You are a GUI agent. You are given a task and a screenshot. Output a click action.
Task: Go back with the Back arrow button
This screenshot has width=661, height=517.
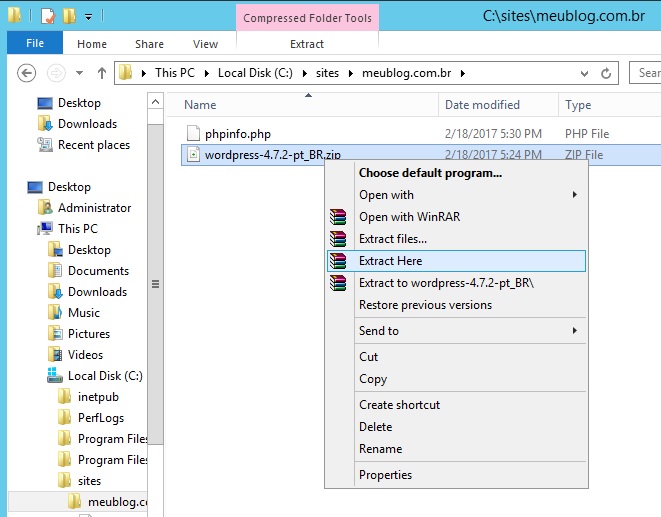click(26, 73)
